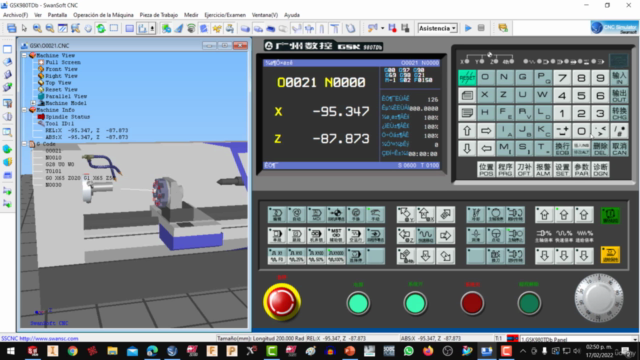The width and height of the screenshot is (640, 360).
Task: Select Right View in the tree
Action: 61,76
